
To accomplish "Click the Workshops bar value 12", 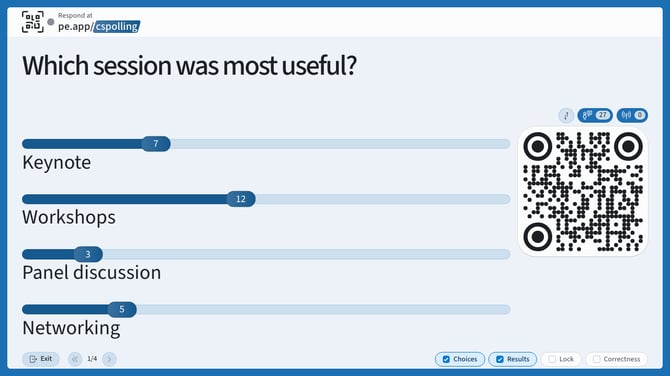I will [x=241, y=199].
